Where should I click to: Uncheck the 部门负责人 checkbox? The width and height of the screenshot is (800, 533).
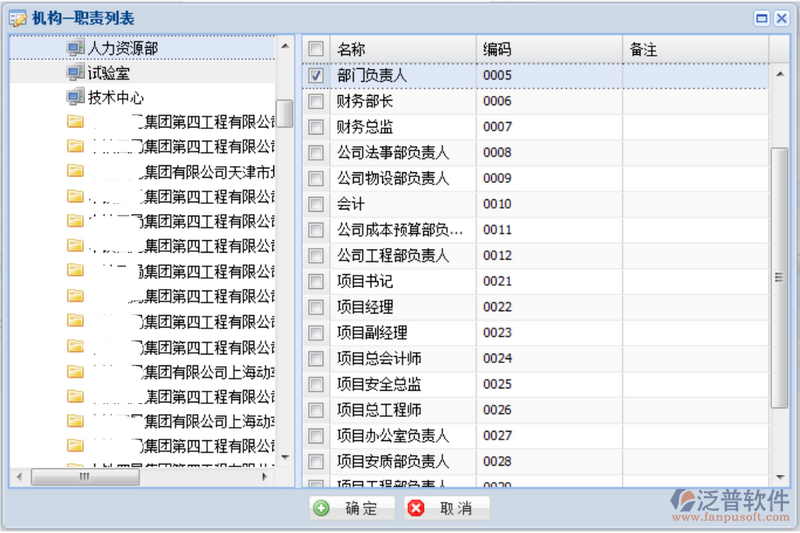click(x=316, y=75)
